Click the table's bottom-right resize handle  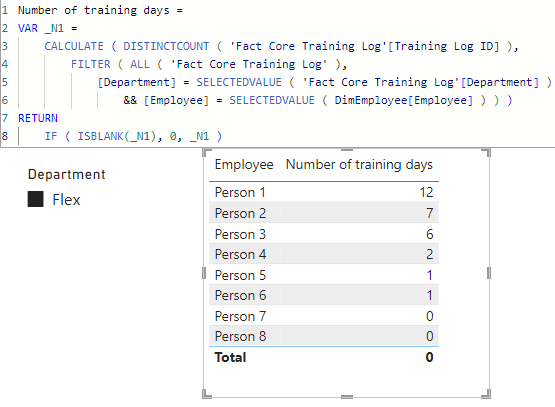[x=487, y=394]
